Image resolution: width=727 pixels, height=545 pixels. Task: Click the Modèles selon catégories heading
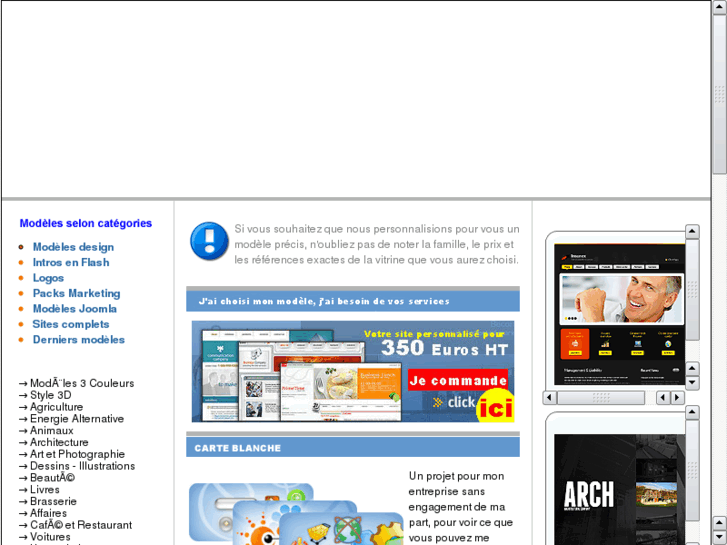click(86, 223)
